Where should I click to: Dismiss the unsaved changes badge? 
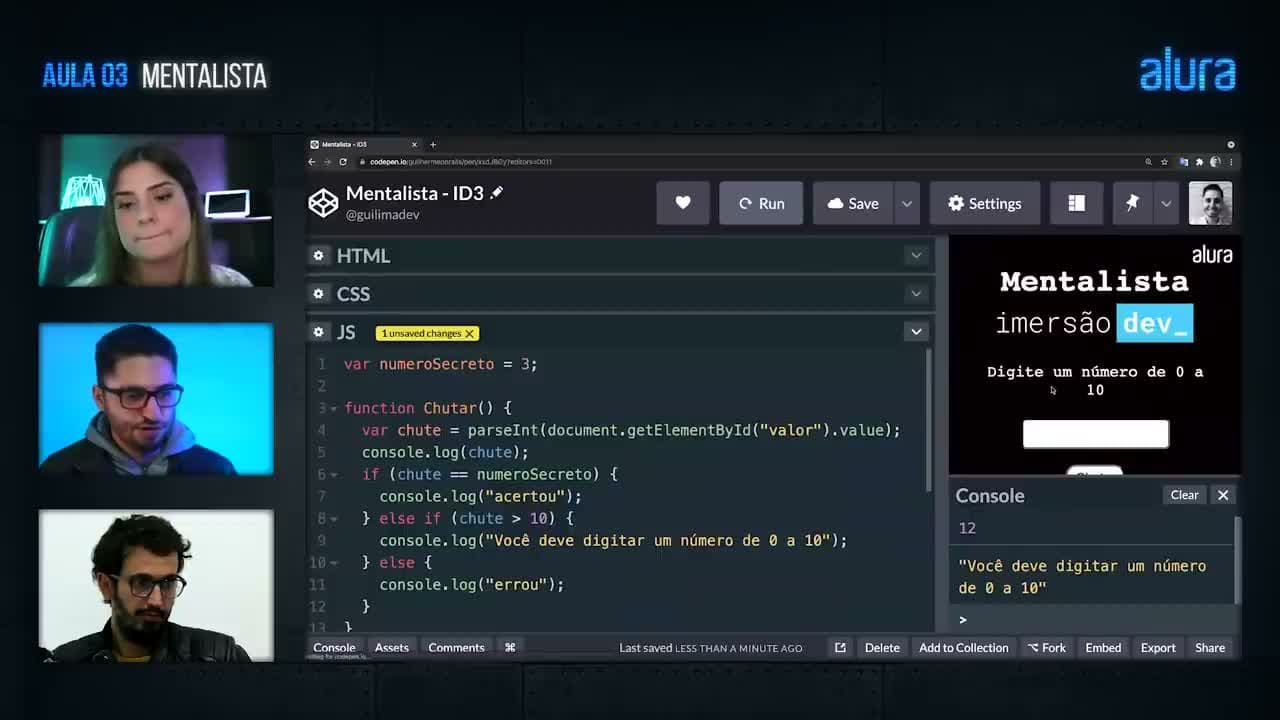pos(469,333)
